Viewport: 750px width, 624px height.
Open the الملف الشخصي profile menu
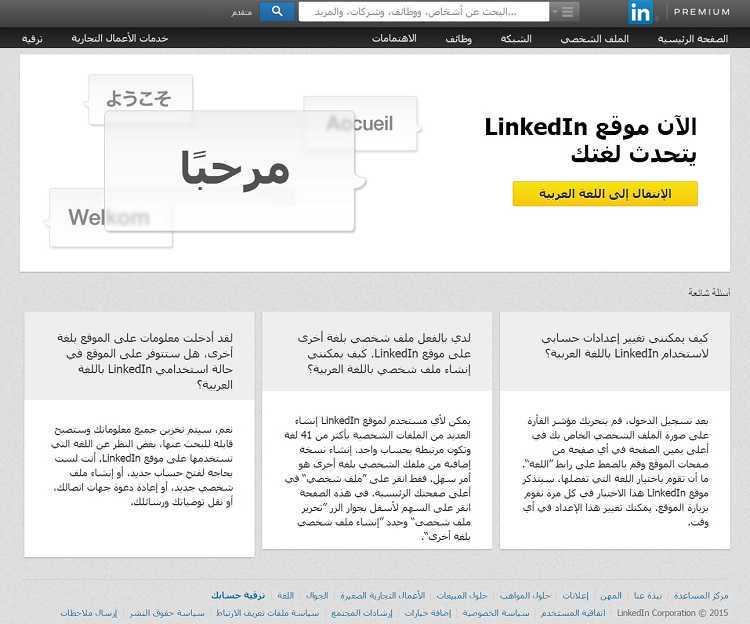(595, 38)
